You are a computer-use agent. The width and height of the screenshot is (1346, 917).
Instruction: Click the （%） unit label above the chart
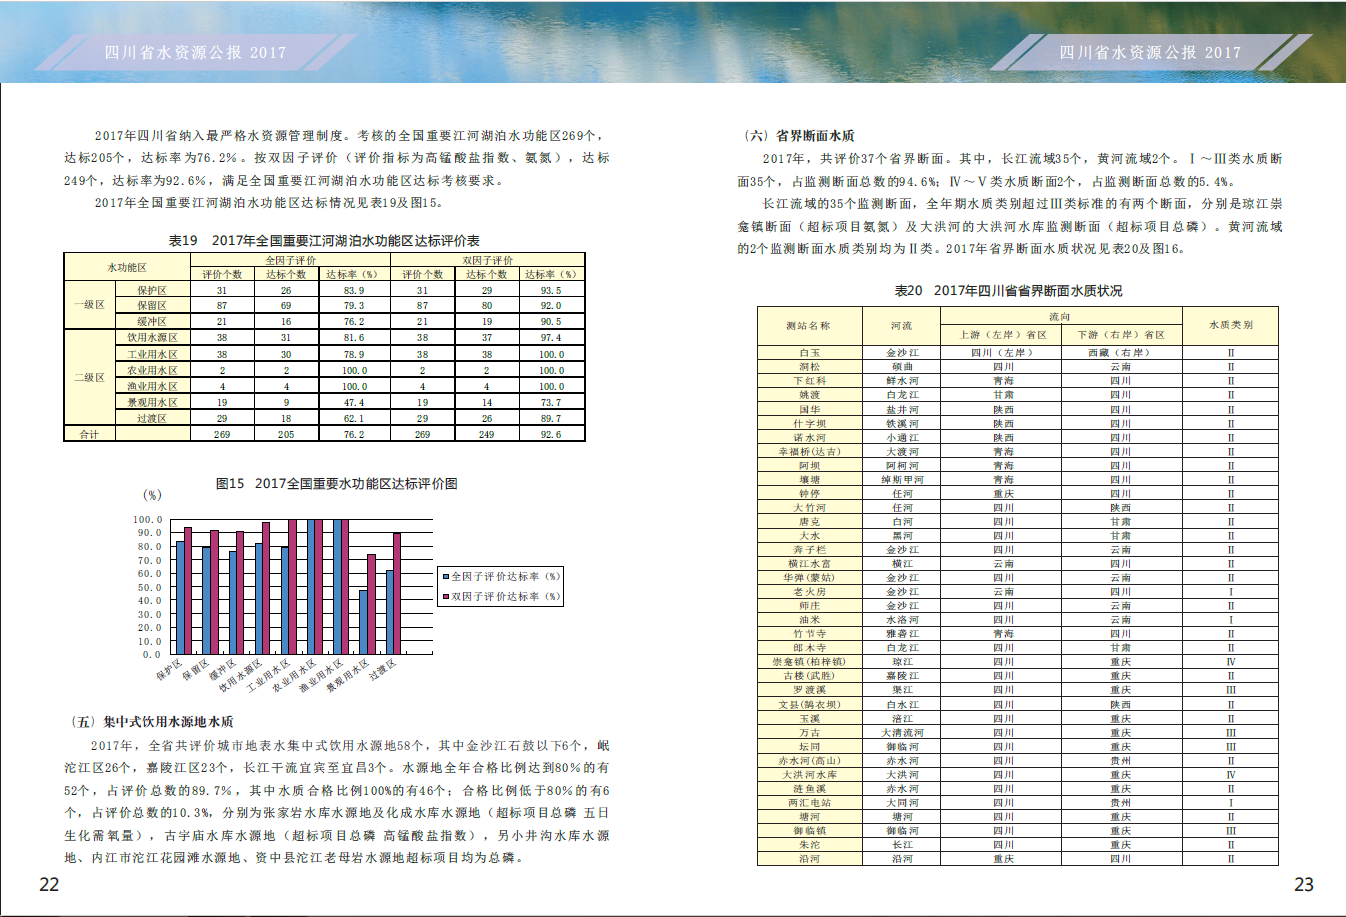pyautogui.click(x=152, y=495)
